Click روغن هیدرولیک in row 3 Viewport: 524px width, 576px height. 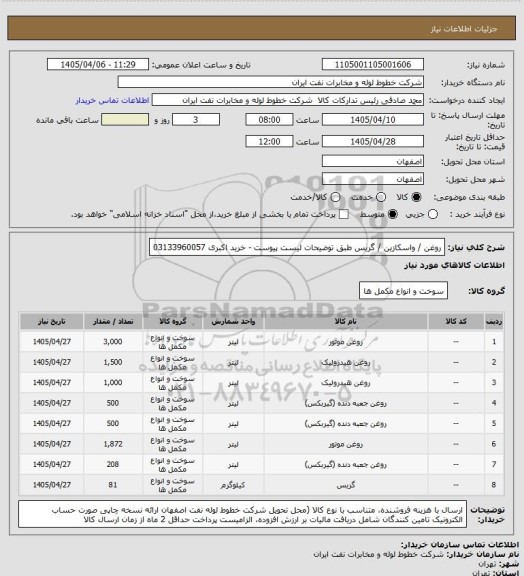(x=346, y=383)
